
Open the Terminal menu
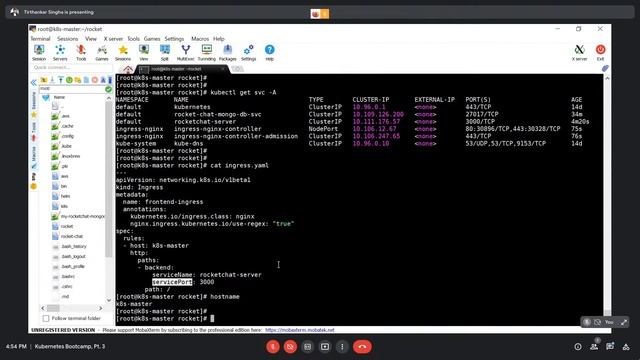[40, 39]
